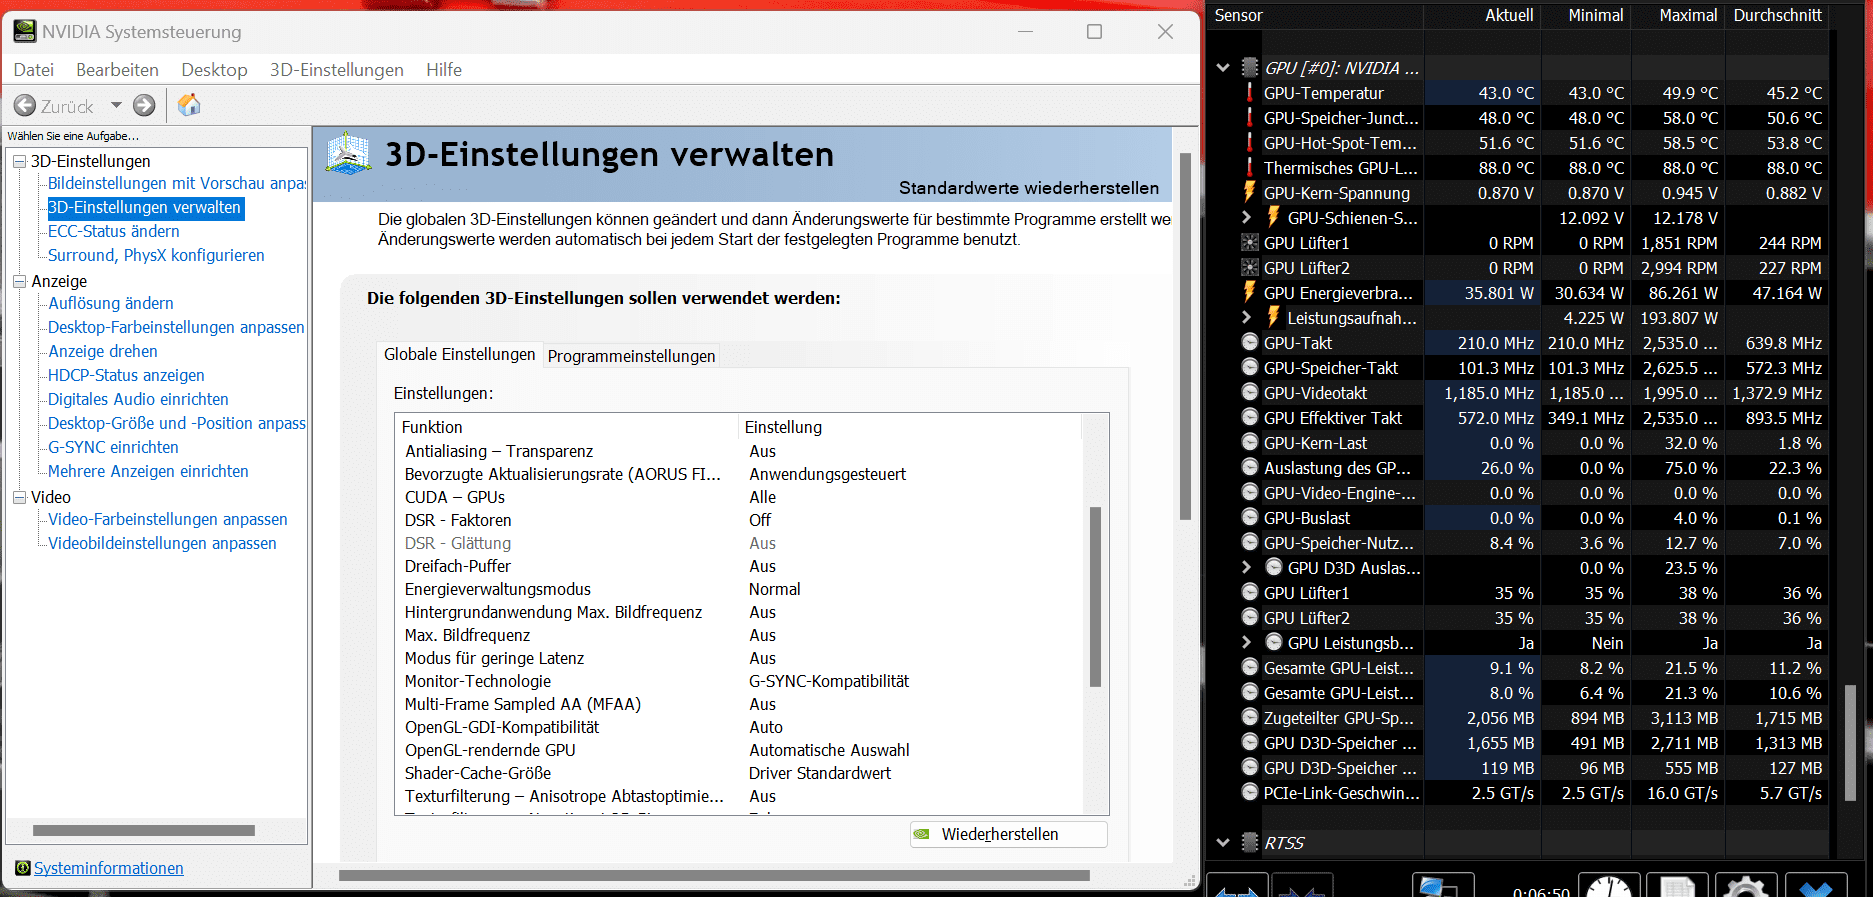The image size is (1873, 897).
Task: Click the Systeminformationen icon at bottom left
Action: (23, 868)
